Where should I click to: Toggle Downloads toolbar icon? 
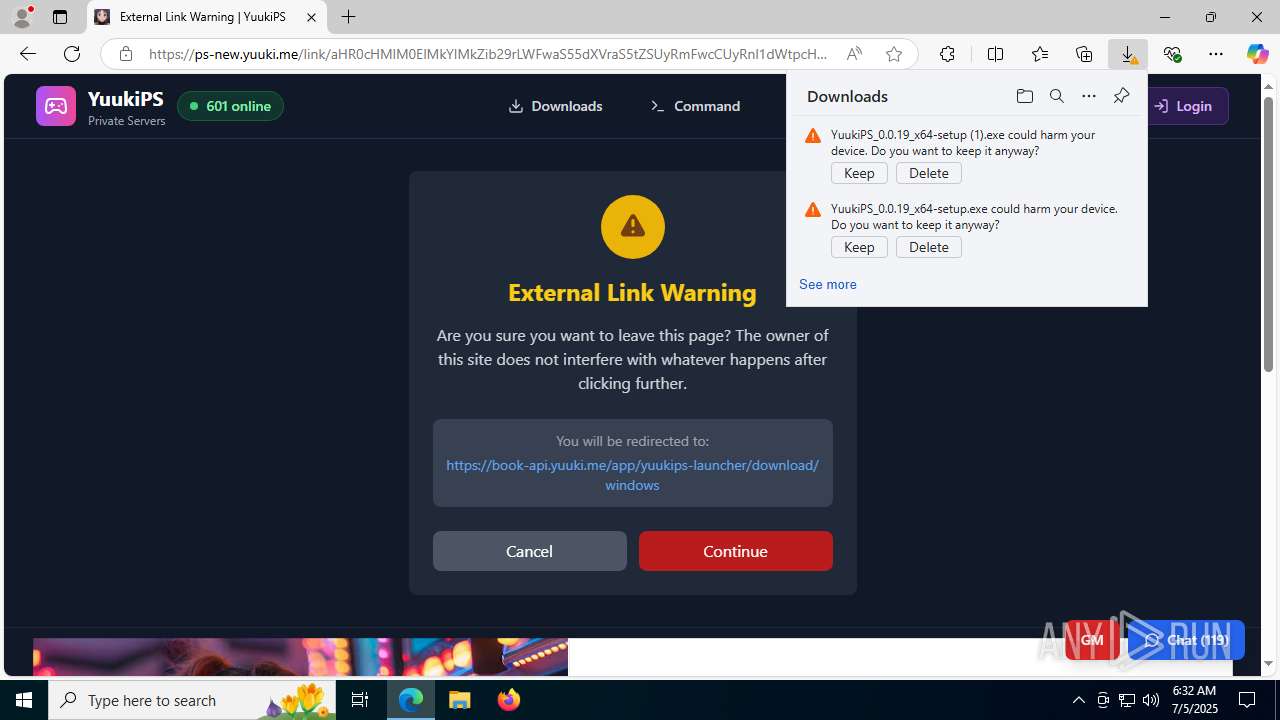click(1129, 54)
